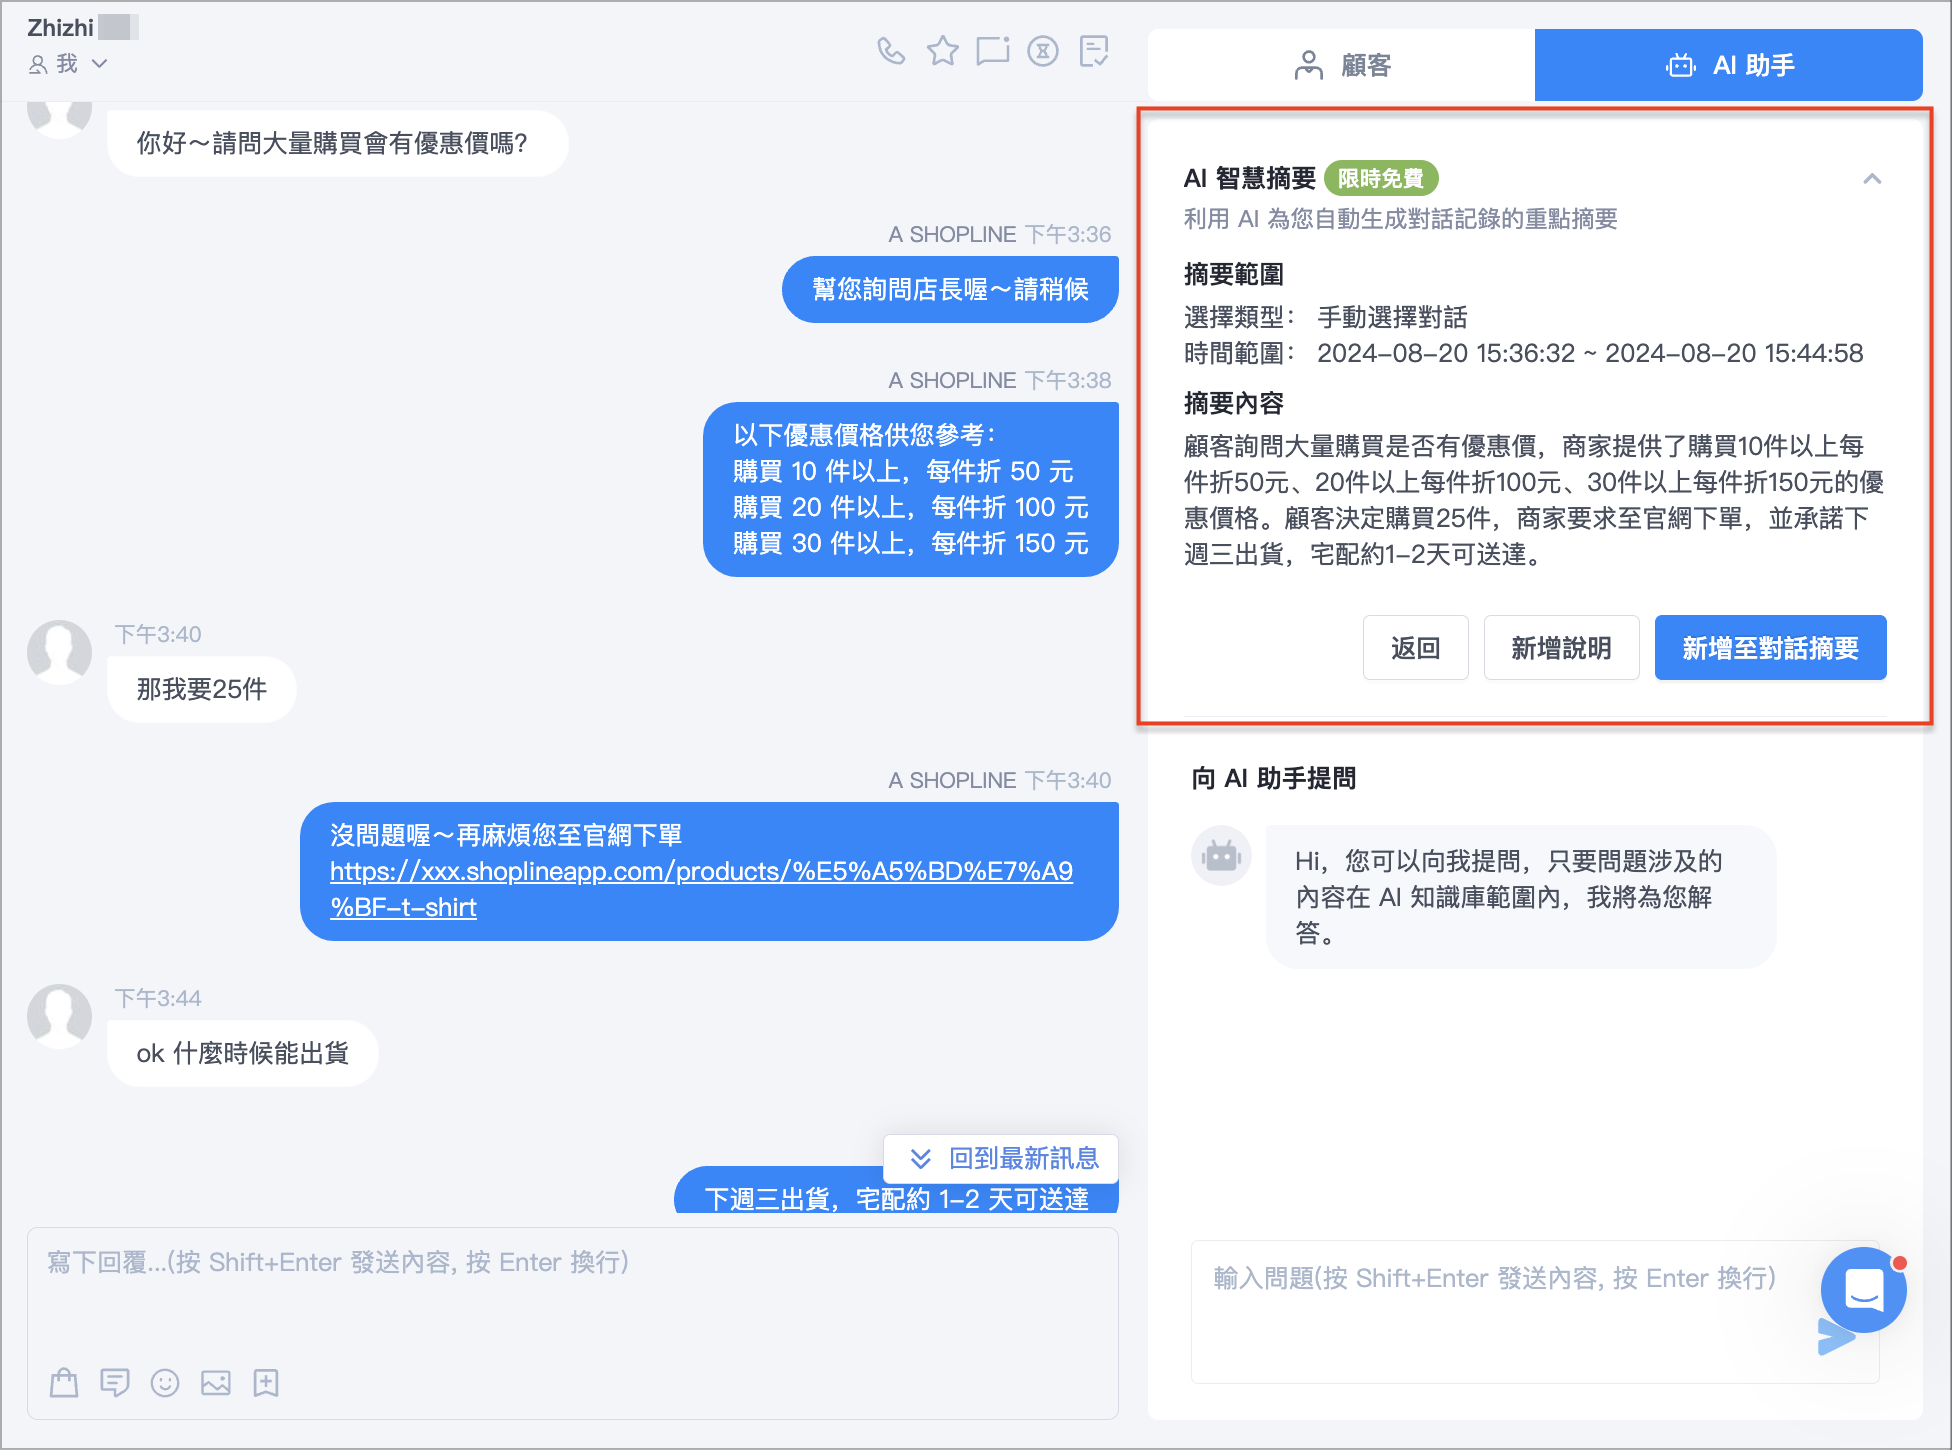The height and width of the screenshot is (1450, 1952).
Task: Switch to the AI 助手 tab
Action: (1729, 65)
